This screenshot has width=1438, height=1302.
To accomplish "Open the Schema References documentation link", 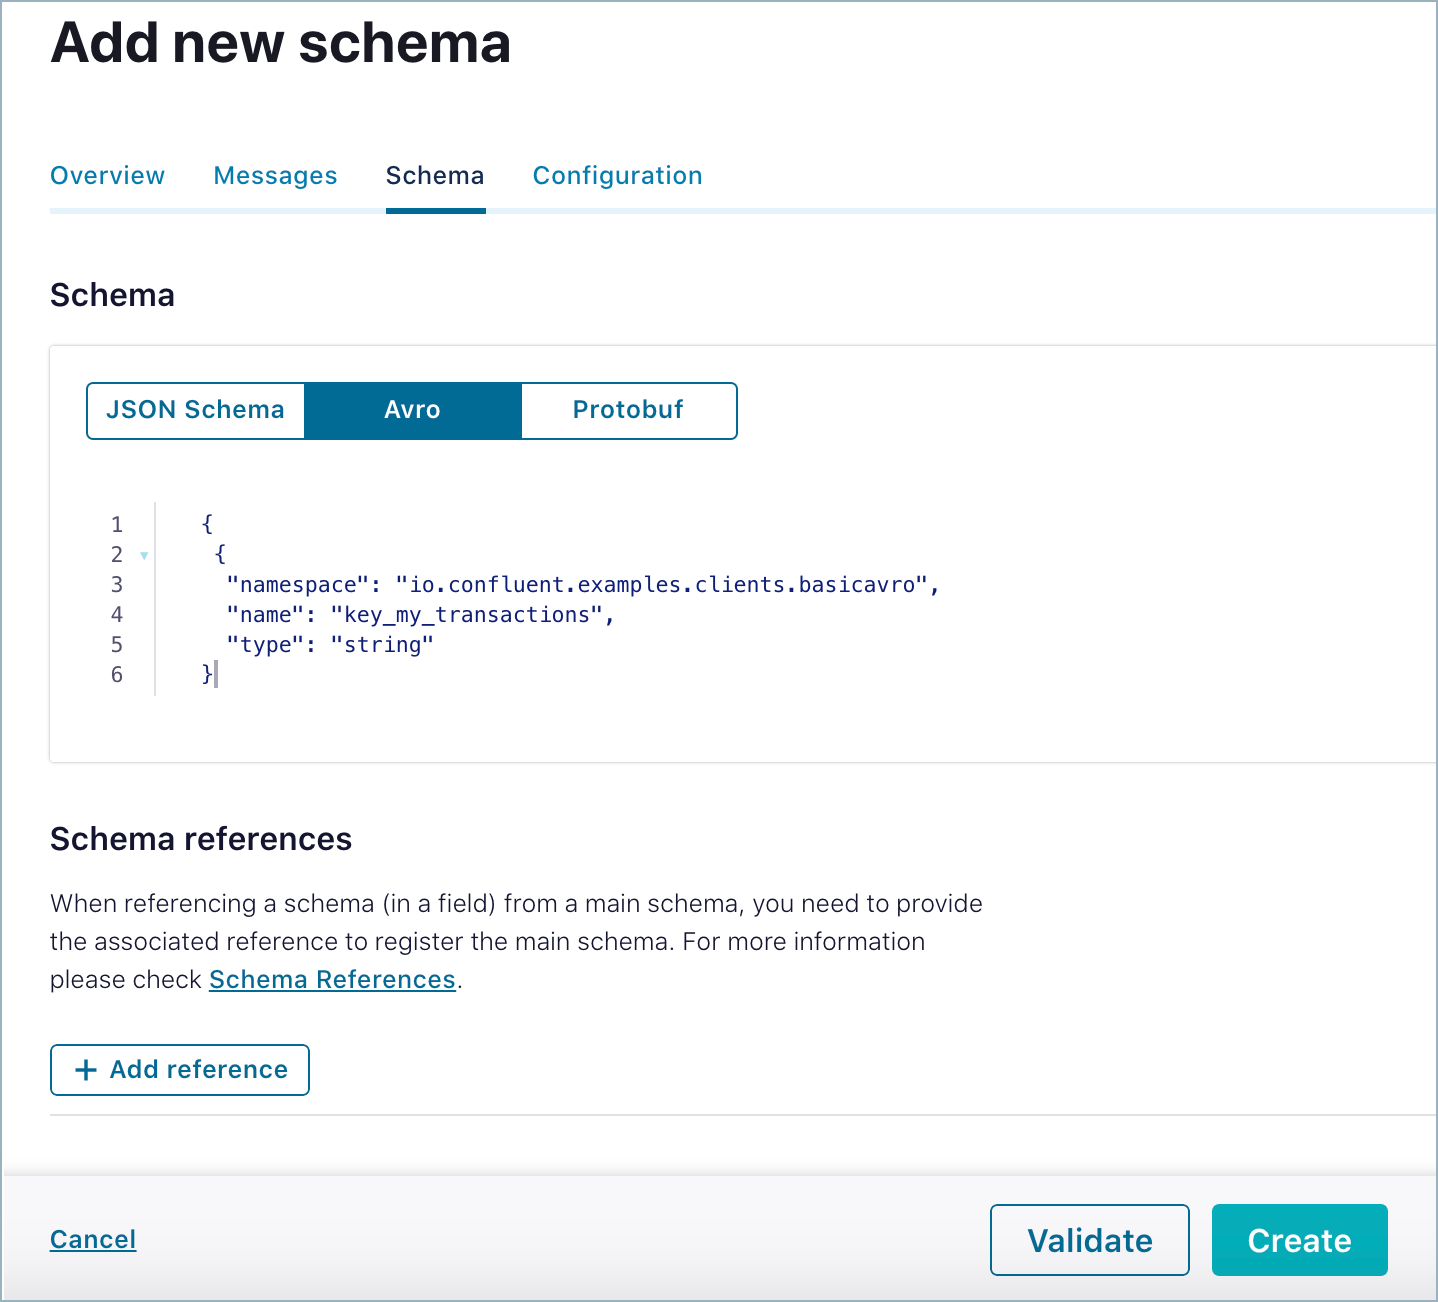I will pyautogui.click(x=332, y=980).
